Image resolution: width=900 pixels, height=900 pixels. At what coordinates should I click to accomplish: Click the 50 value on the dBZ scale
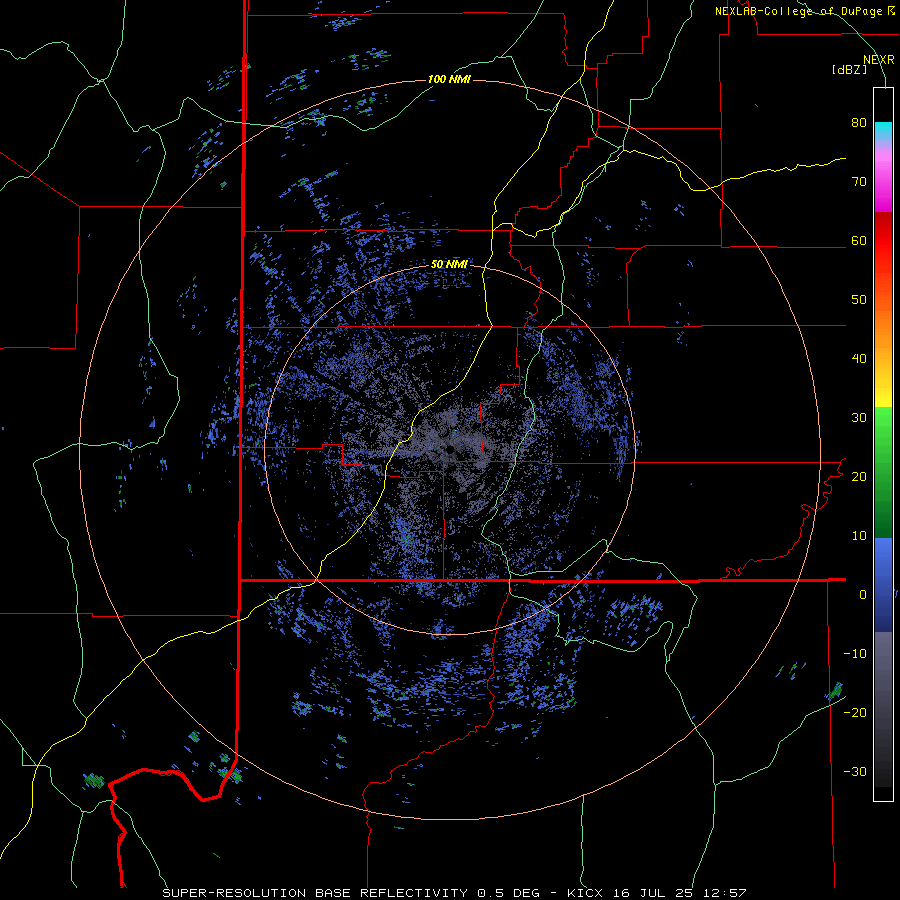[x=859, y=300]
